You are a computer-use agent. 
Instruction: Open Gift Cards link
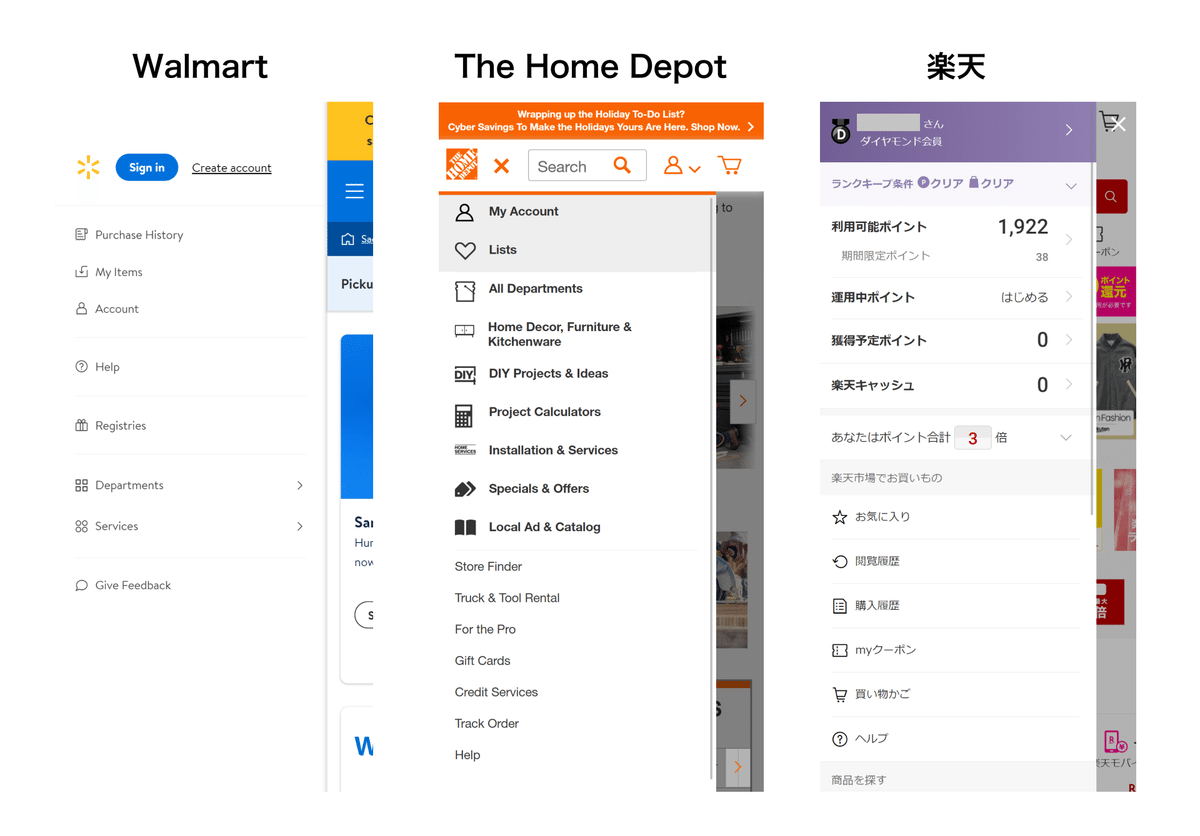[482, 661]
